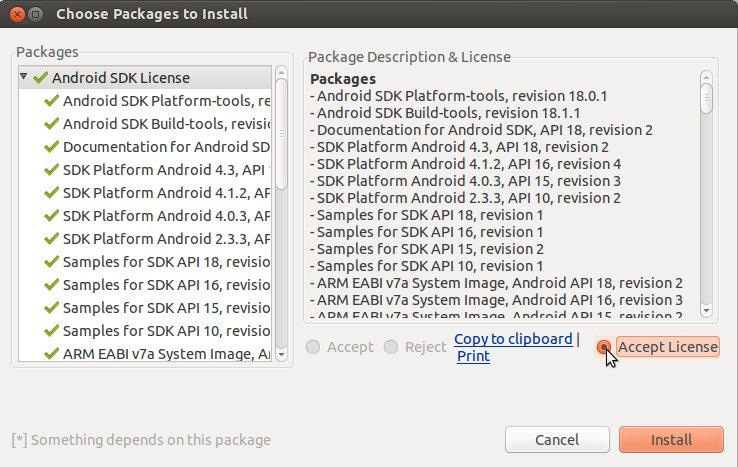Viewport: 738px width, 467px height.
Task: Click down arrow of Packages list scrollbar
Action: [281, 354]
